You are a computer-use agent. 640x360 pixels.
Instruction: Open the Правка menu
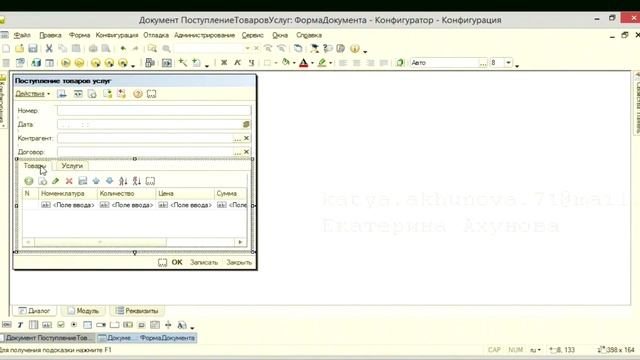click(50, 35)
